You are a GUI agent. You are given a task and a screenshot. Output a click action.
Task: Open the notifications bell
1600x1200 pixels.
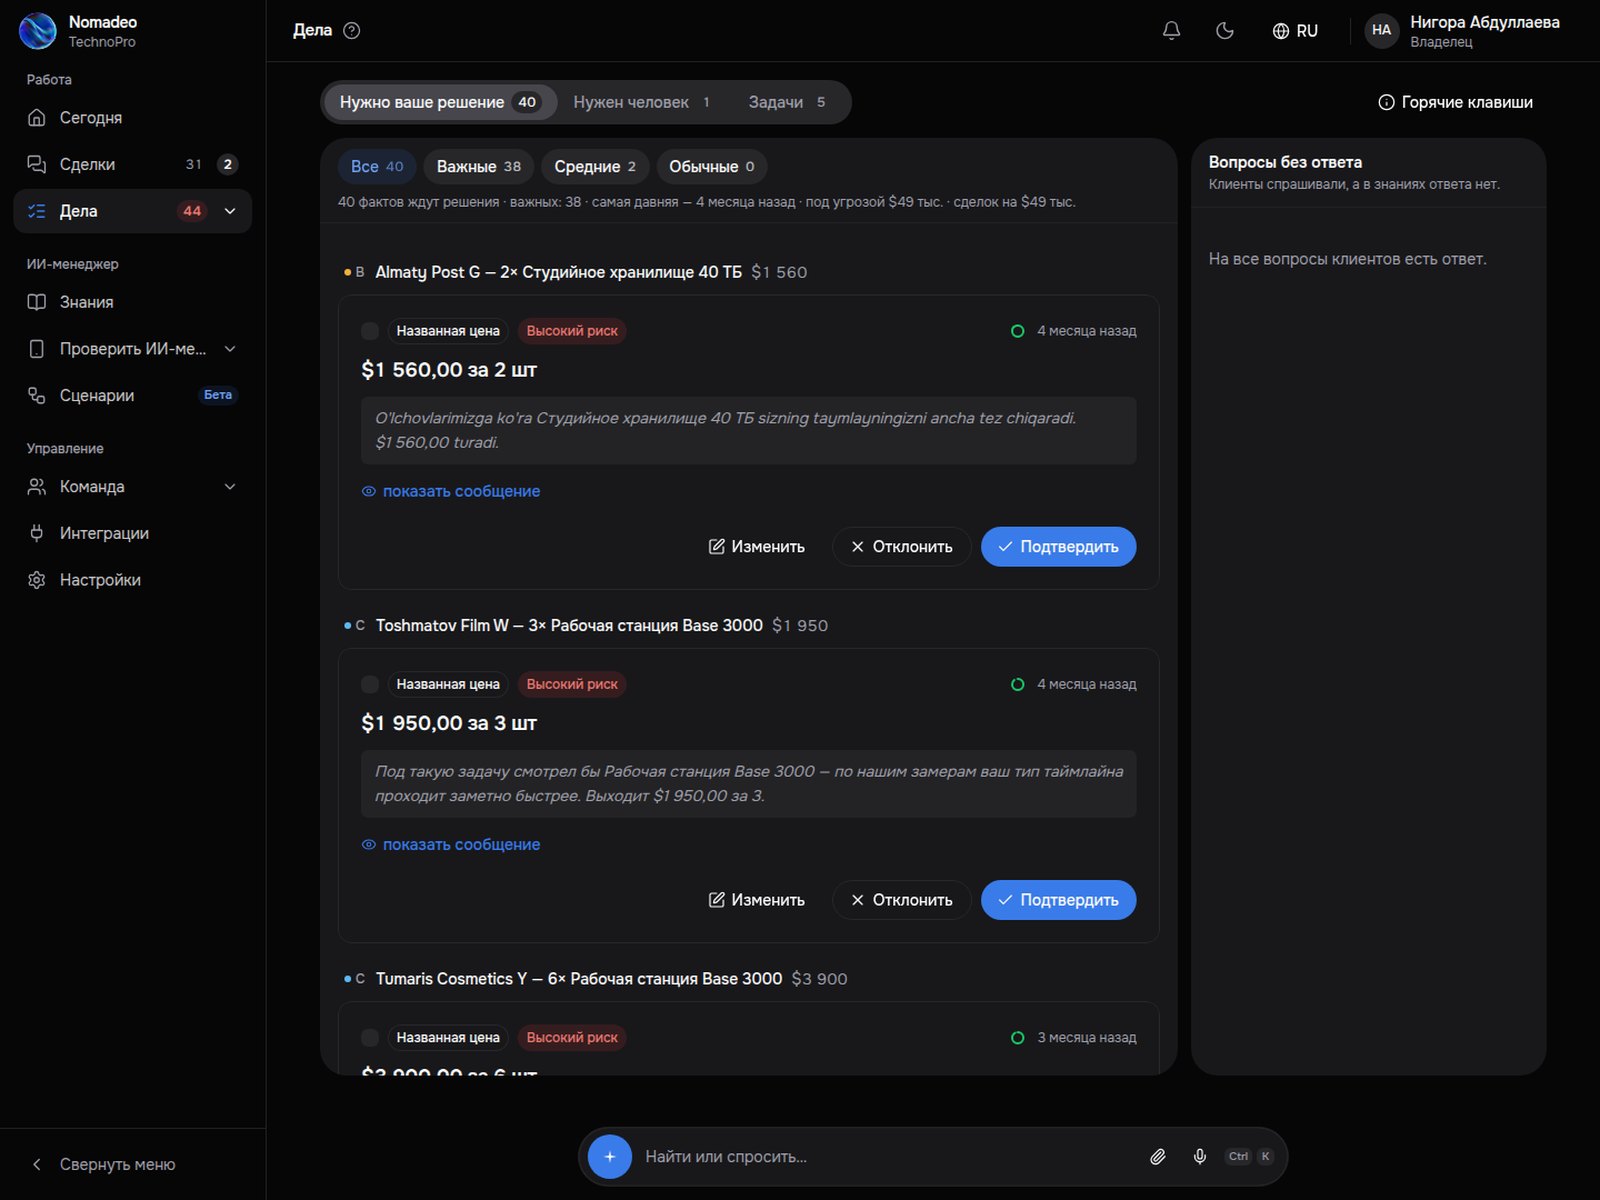pos(1171,31)
